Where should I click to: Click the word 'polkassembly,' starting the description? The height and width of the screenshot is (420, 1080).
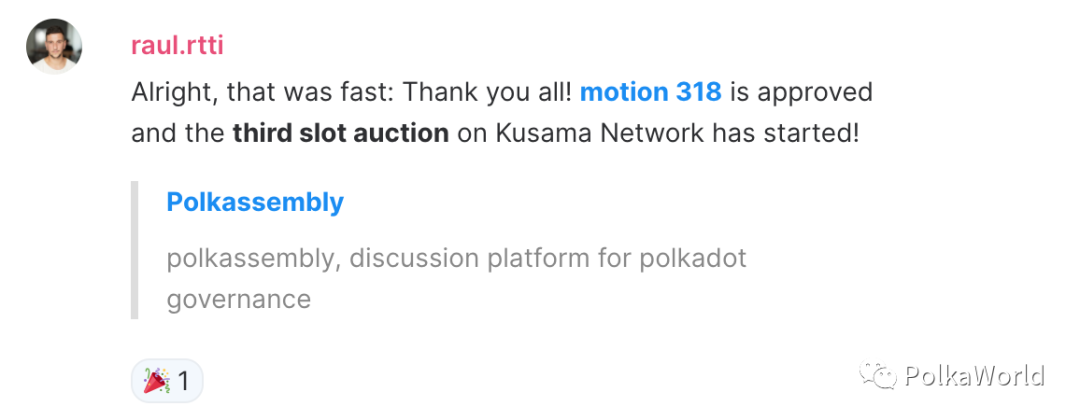[254, 260]
